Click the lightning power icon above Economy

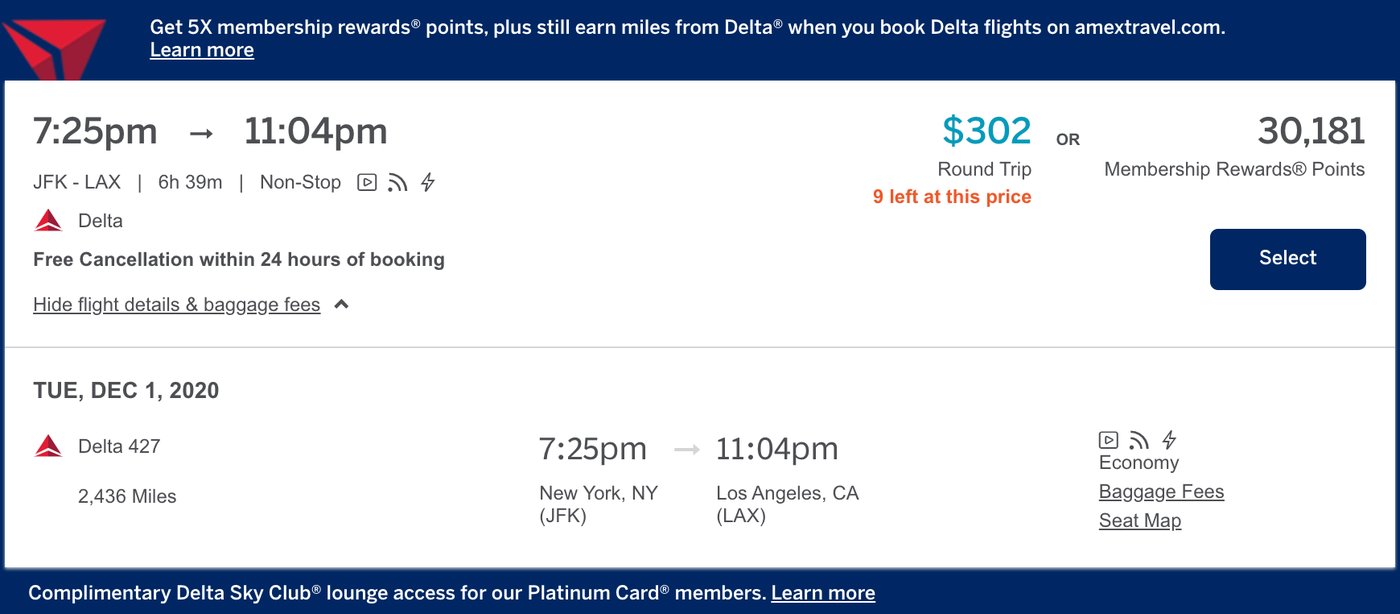coord(1168,438)
